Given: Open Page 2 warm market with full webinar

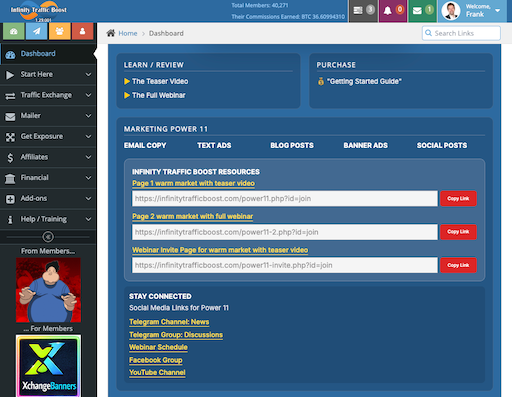Looking at the screenshot, I should (192, 216).
